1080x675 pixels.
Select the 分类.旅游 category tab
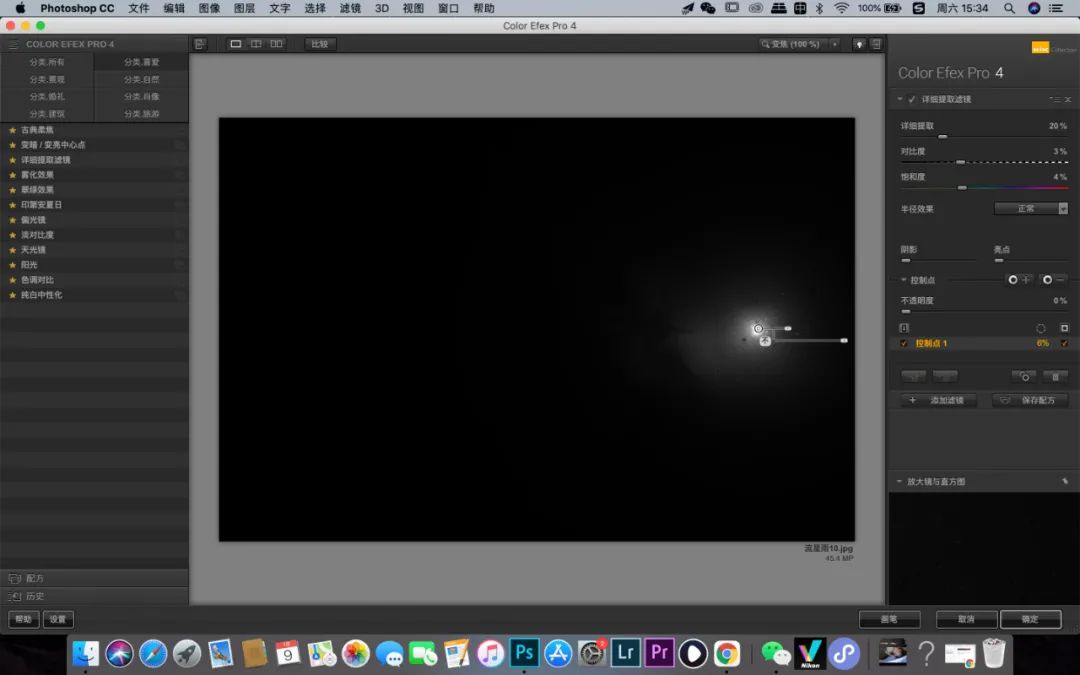pos(141,114)
